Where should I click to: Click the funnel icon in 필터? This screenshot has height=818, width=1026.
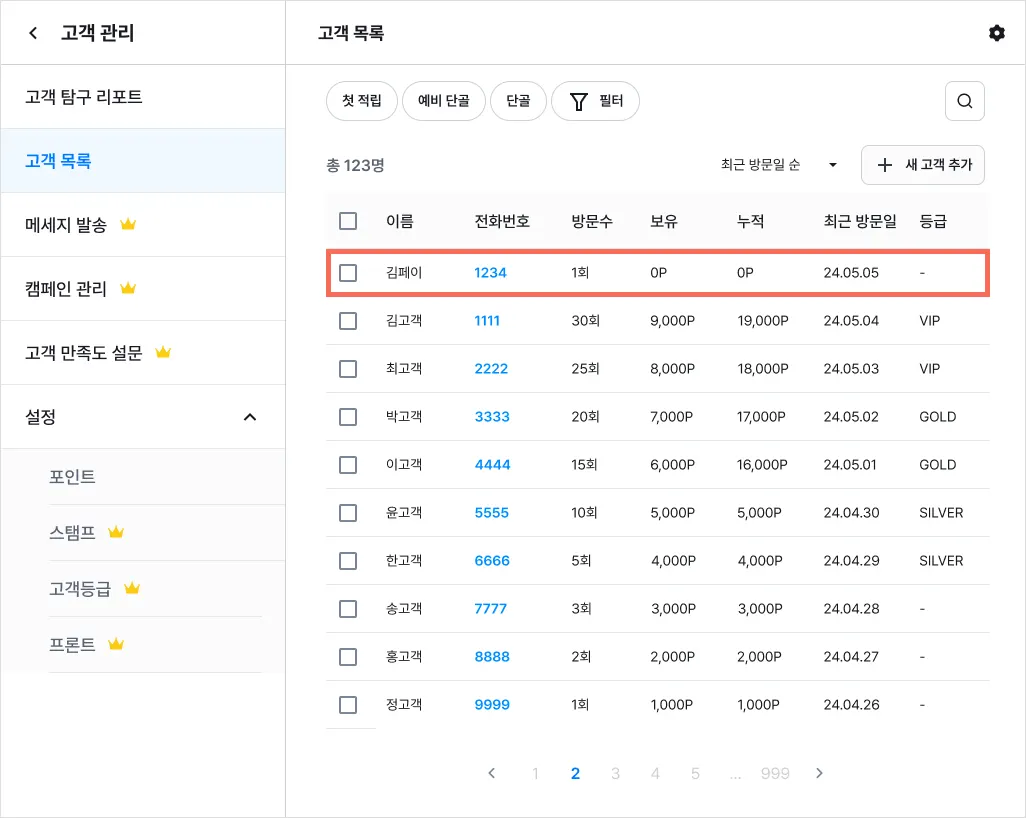pyautogui.click(x=578, y=101)
